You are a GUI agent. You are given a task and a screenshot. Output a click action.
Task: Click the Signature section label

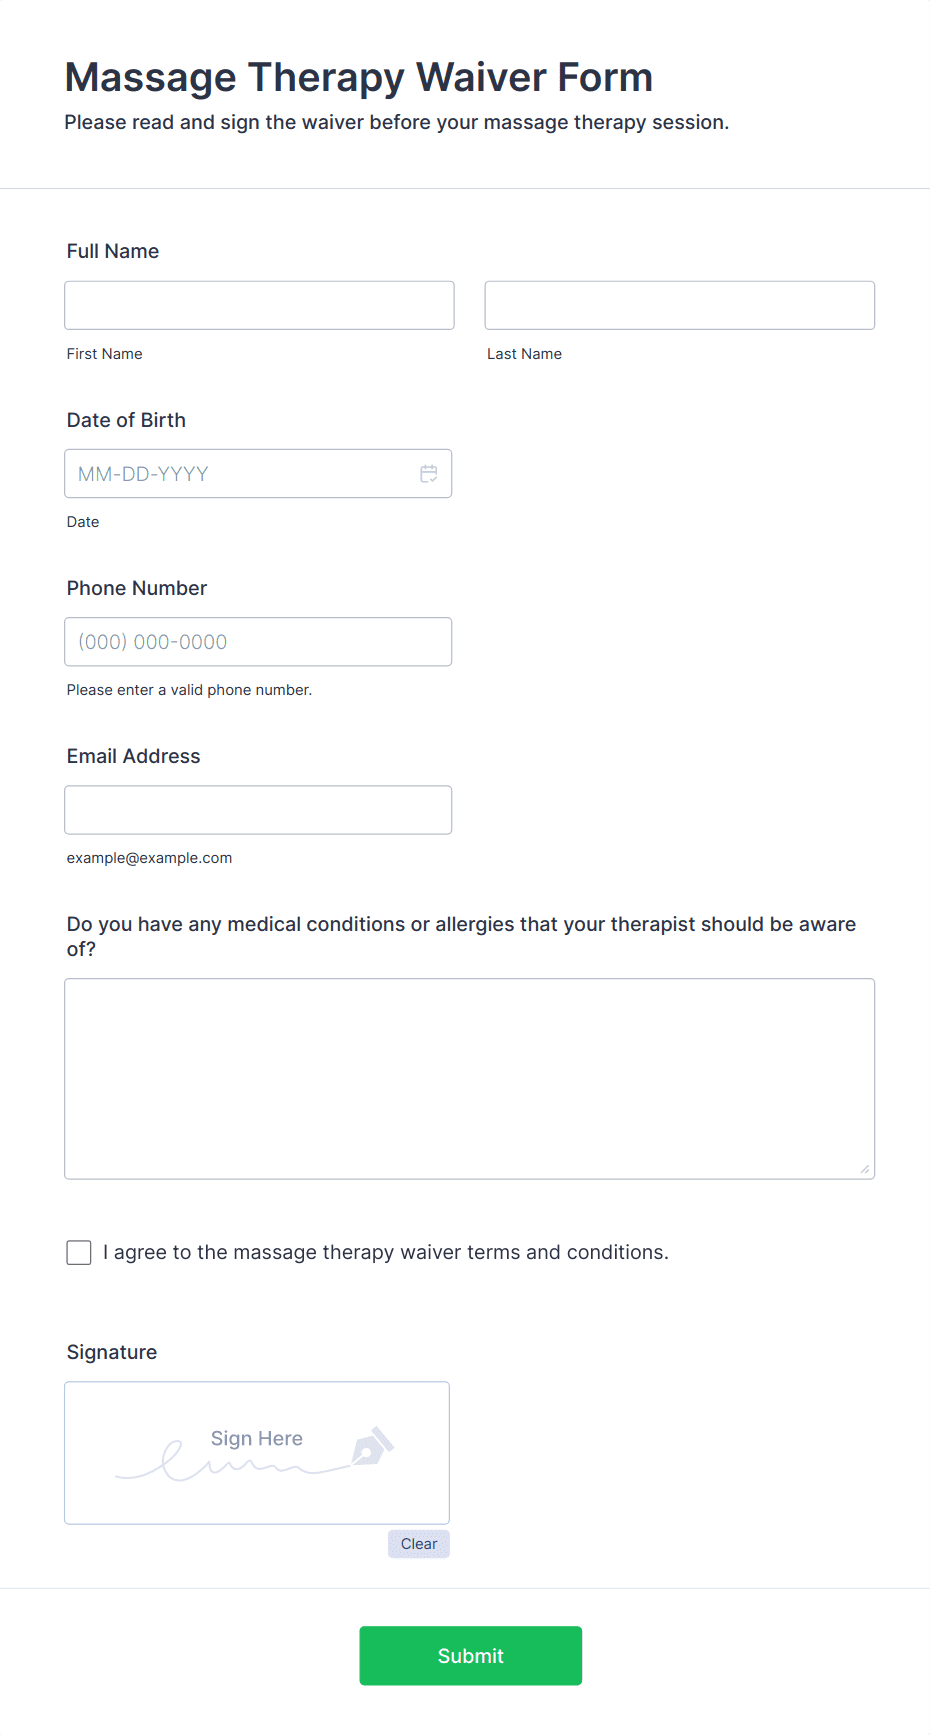[x=112, y=1352]
